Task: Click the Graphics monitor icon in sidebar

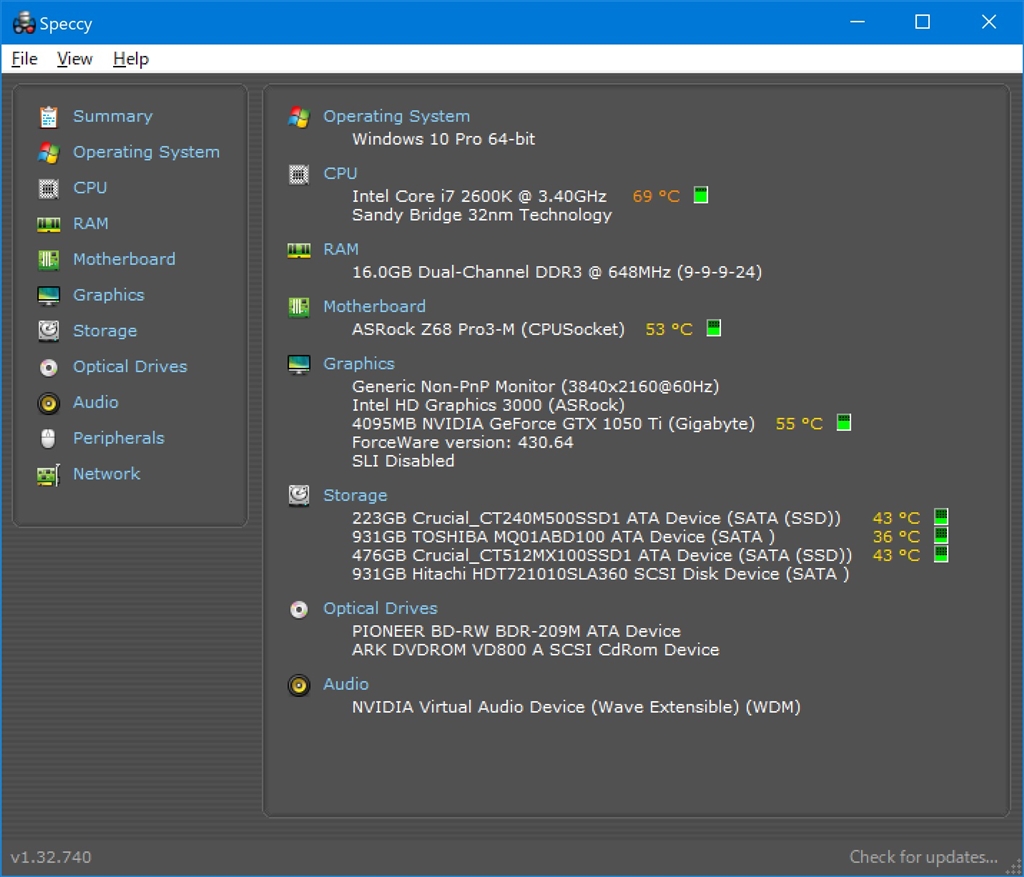Action: pos(48,296)
